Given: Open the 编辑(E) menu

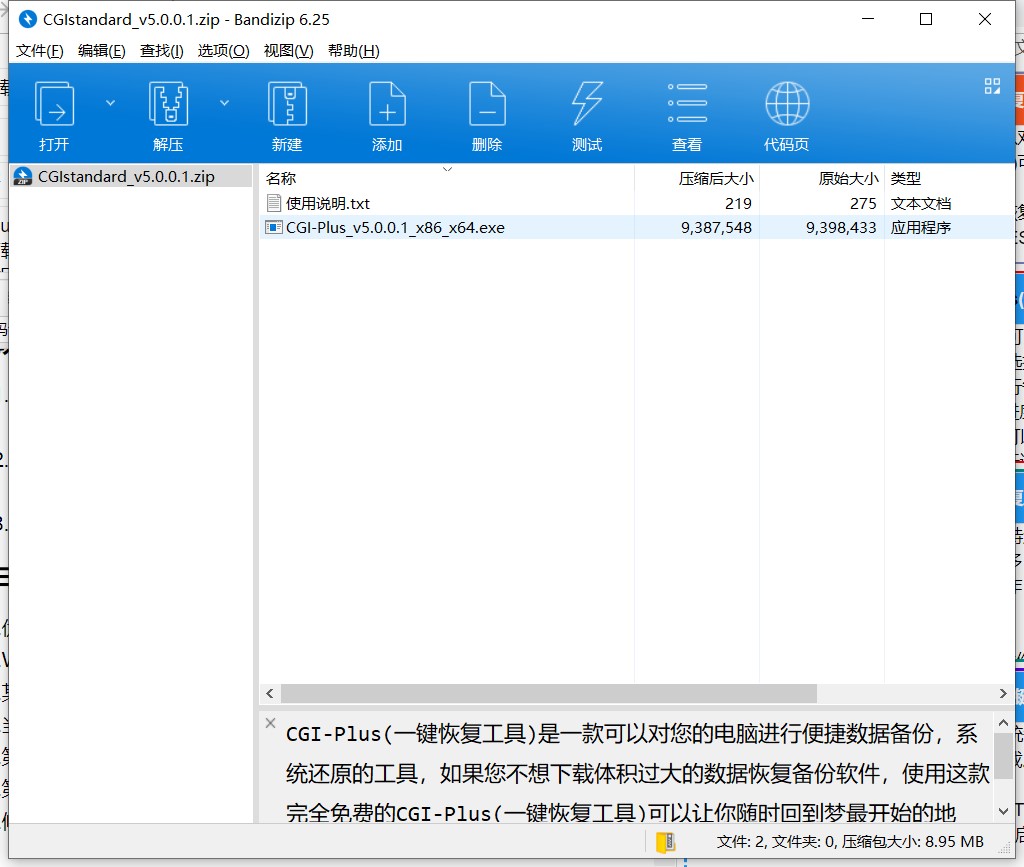Looking at the screenshot, I should point(101,51).
